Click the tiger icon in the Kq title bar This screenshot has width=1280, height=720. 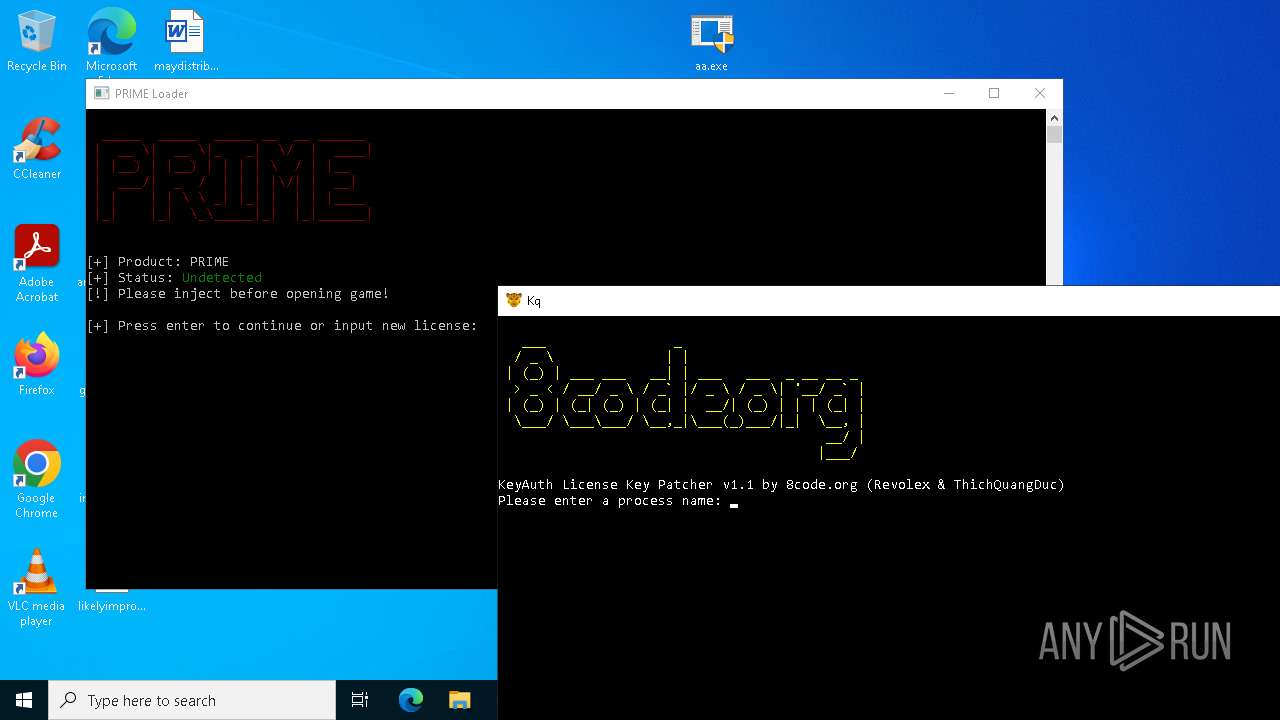pos(513,300)
